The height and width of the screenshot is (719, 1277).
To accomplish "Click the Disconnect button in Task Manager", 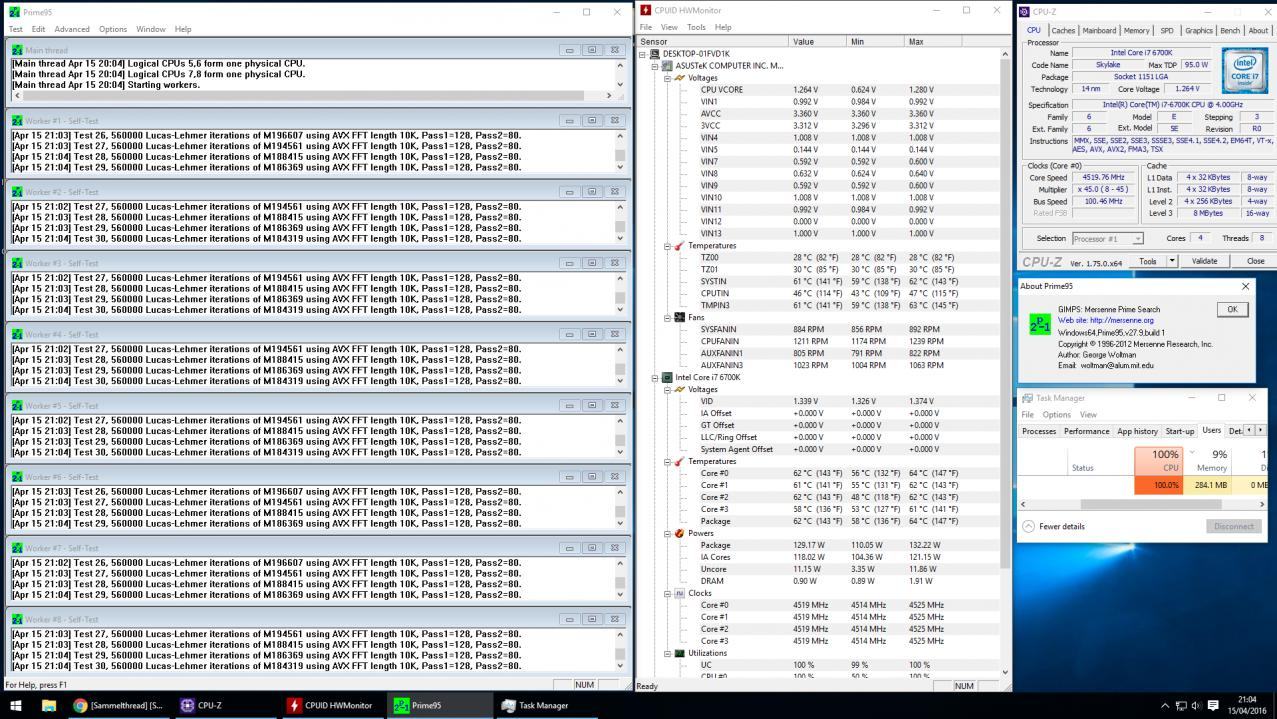I will tap(1233, 526).
